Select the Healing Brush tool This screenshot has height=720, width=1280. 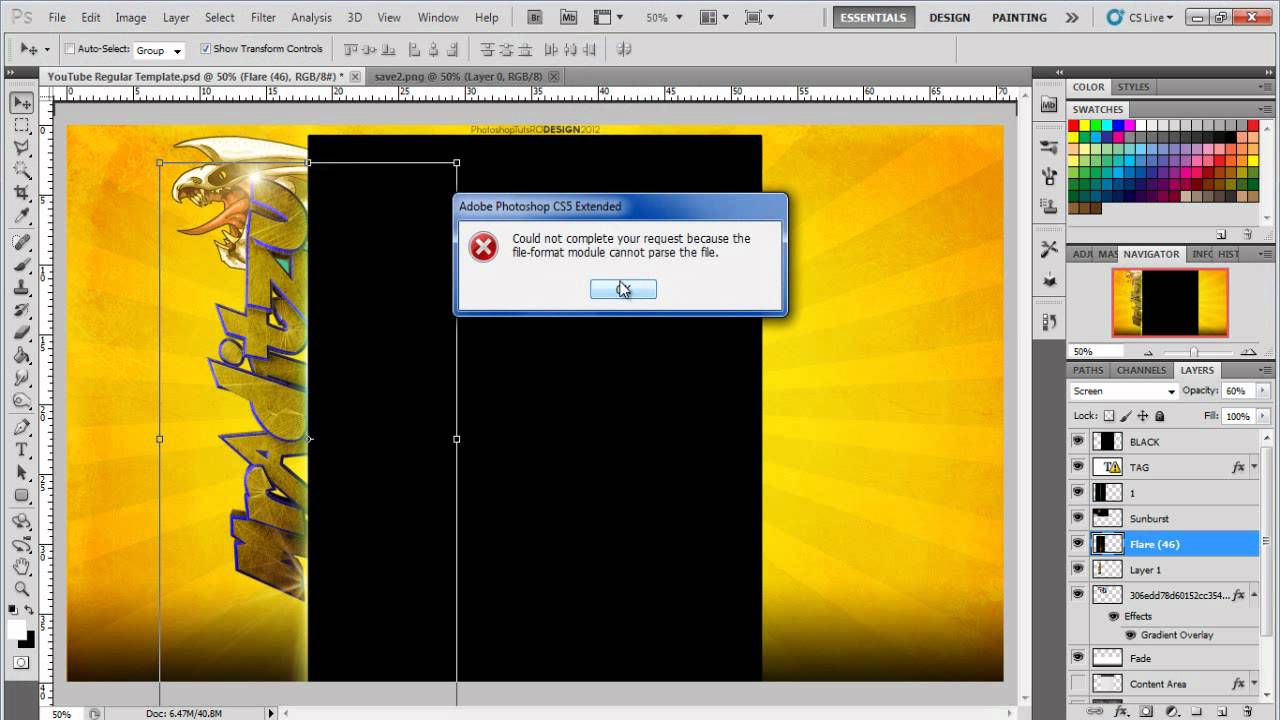[21, 243]
